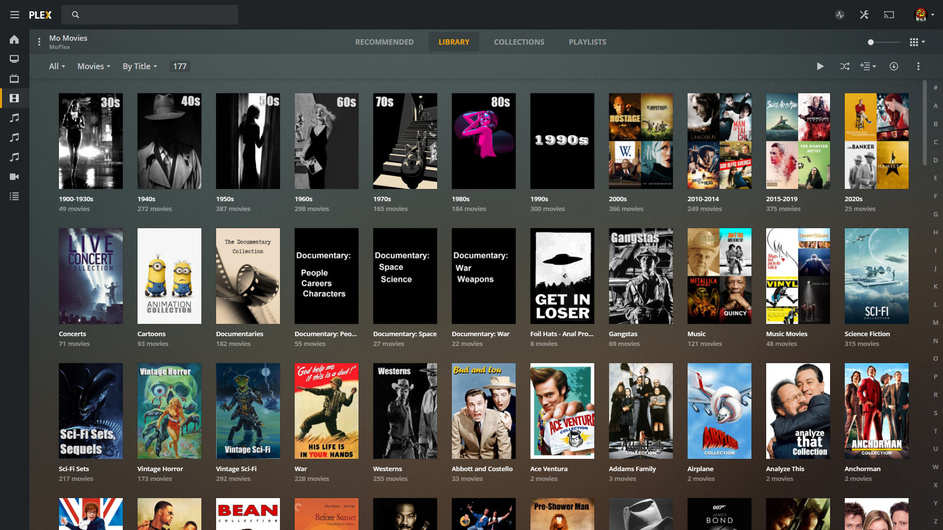This screenshot has width=943, height=530.
Task: Open the TV screen icon in the sidebar
Action: coord(14,59)
